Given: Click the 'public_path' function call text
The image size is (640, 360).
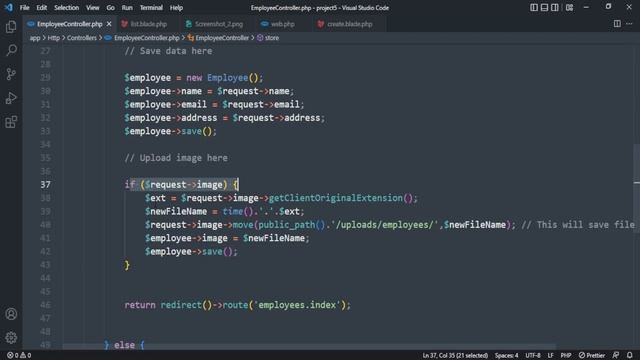Looking at the screenshot, I should [x=287, y=225].
